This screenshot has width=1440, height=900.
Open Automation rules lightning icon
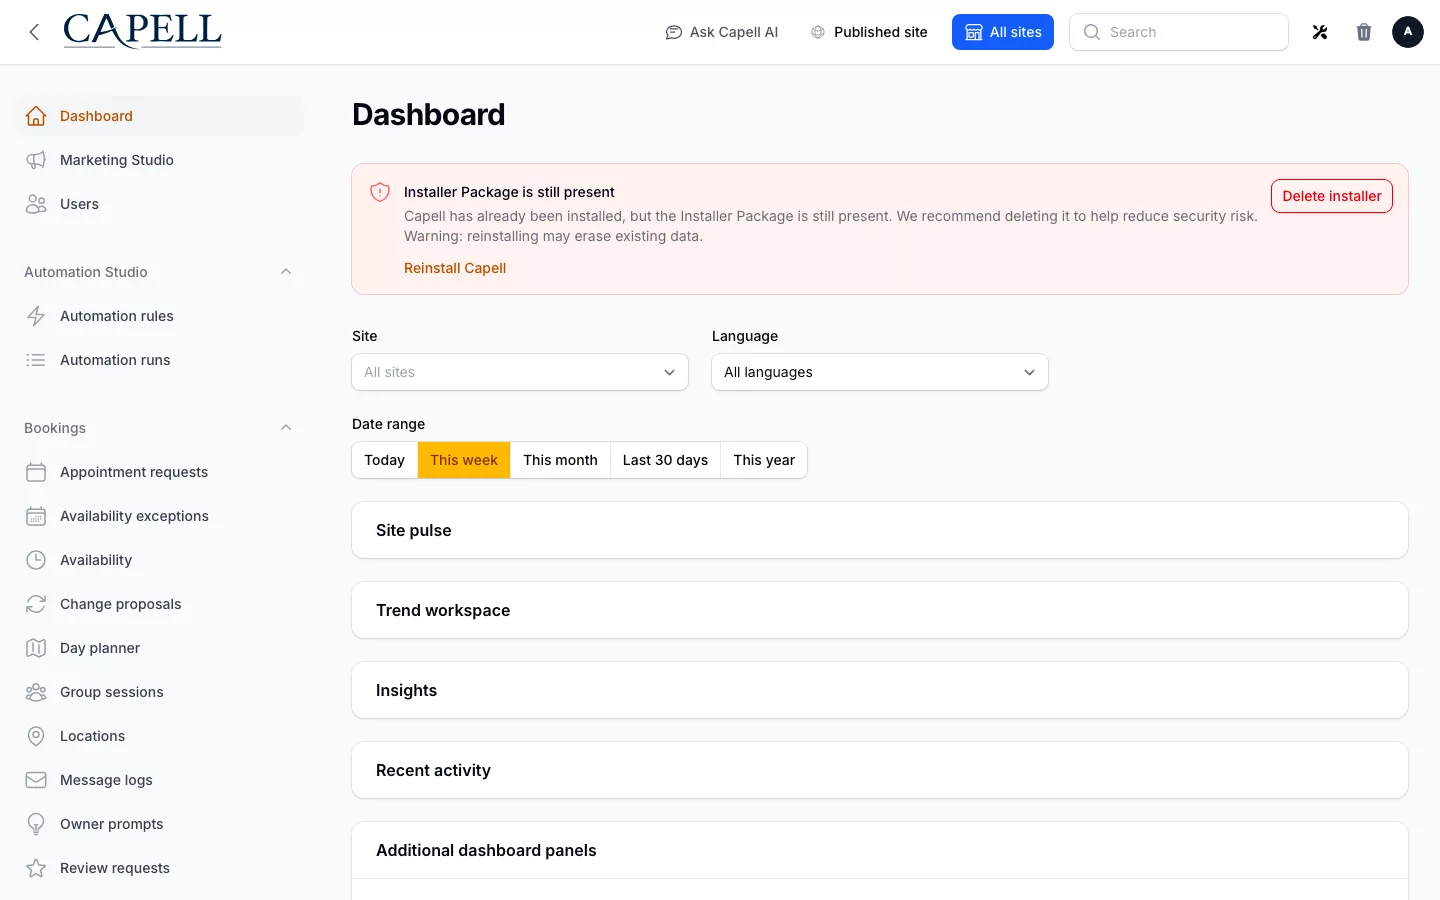(x=36, y=316)
